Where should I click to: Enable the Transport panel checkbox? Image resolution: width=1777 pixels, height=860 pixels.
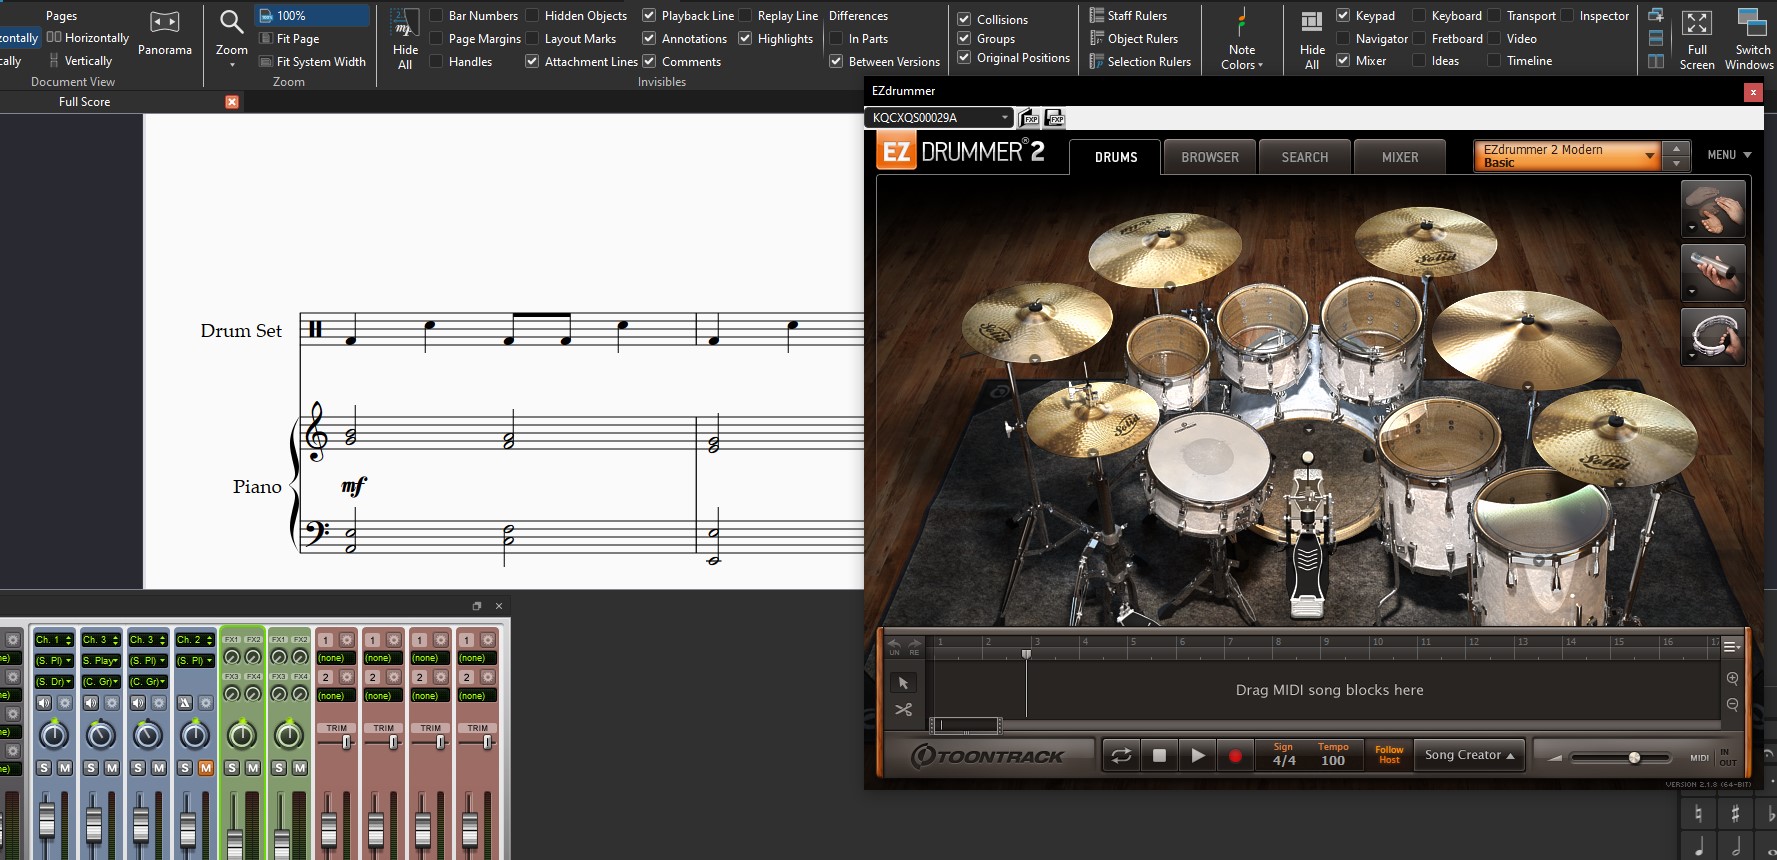click(x=1494, y=15)
